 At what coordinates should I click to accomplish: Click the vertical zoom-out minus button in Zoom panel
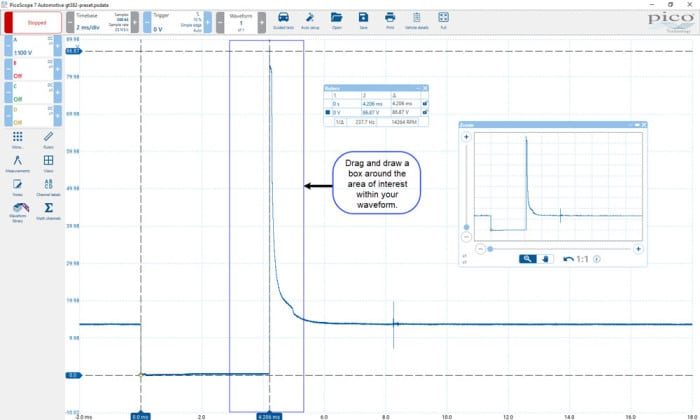(466, 237)
